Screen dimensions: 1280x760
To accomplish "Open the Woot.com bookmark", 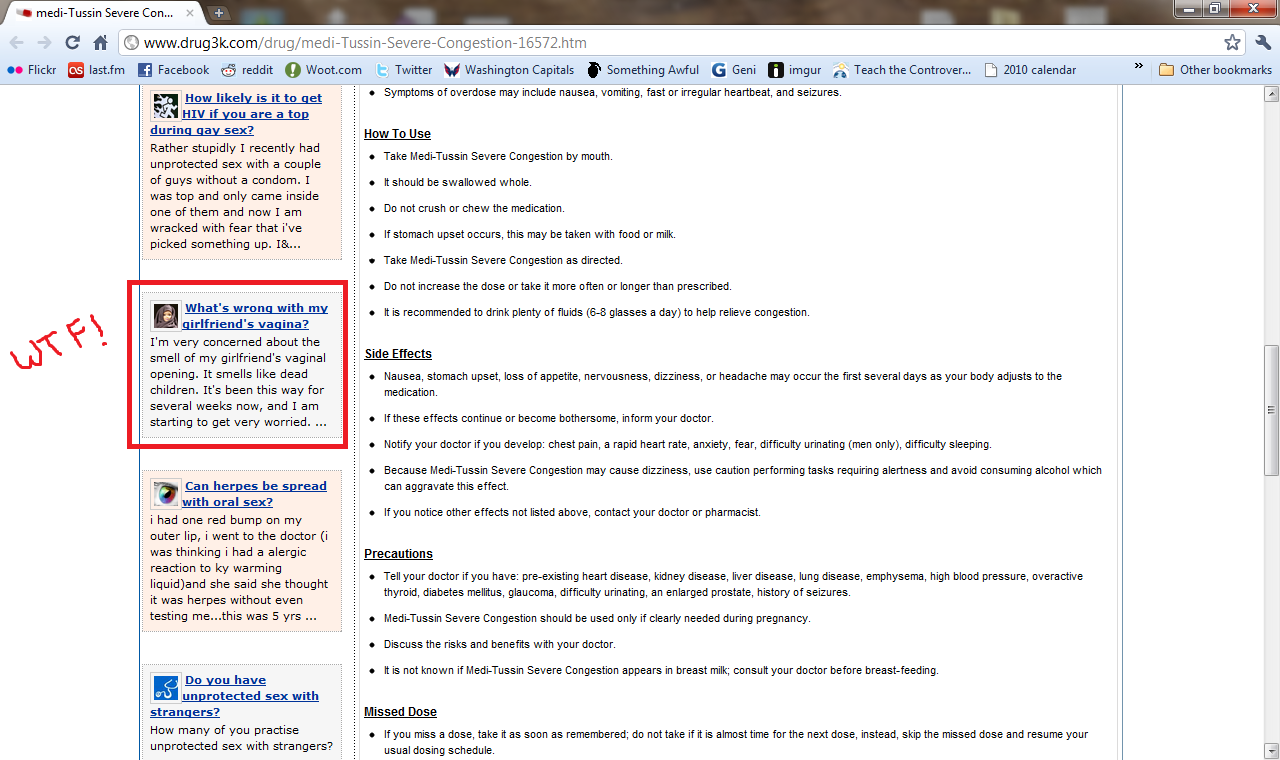I will click(323, 70).
